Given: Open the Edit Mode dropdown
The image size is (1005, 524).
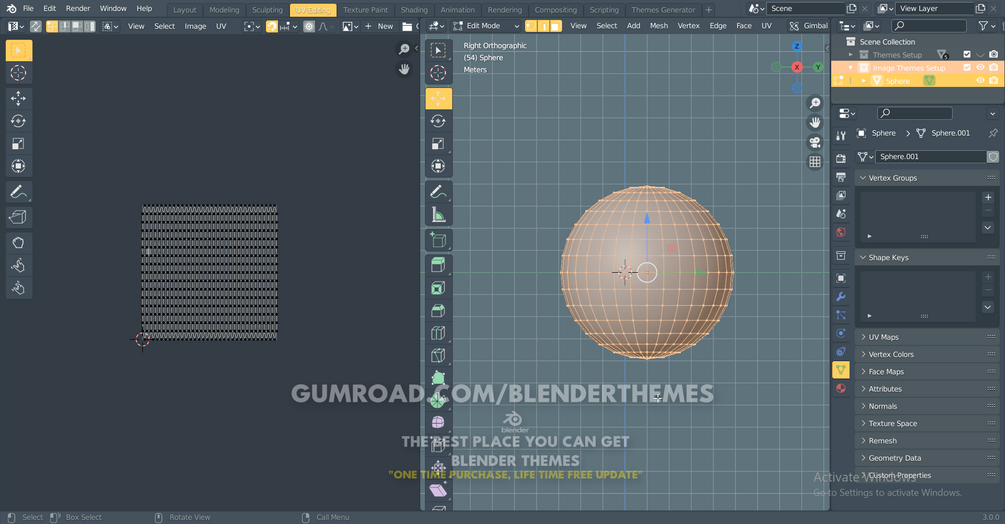Looking at the screenshot, I should 486,26.
